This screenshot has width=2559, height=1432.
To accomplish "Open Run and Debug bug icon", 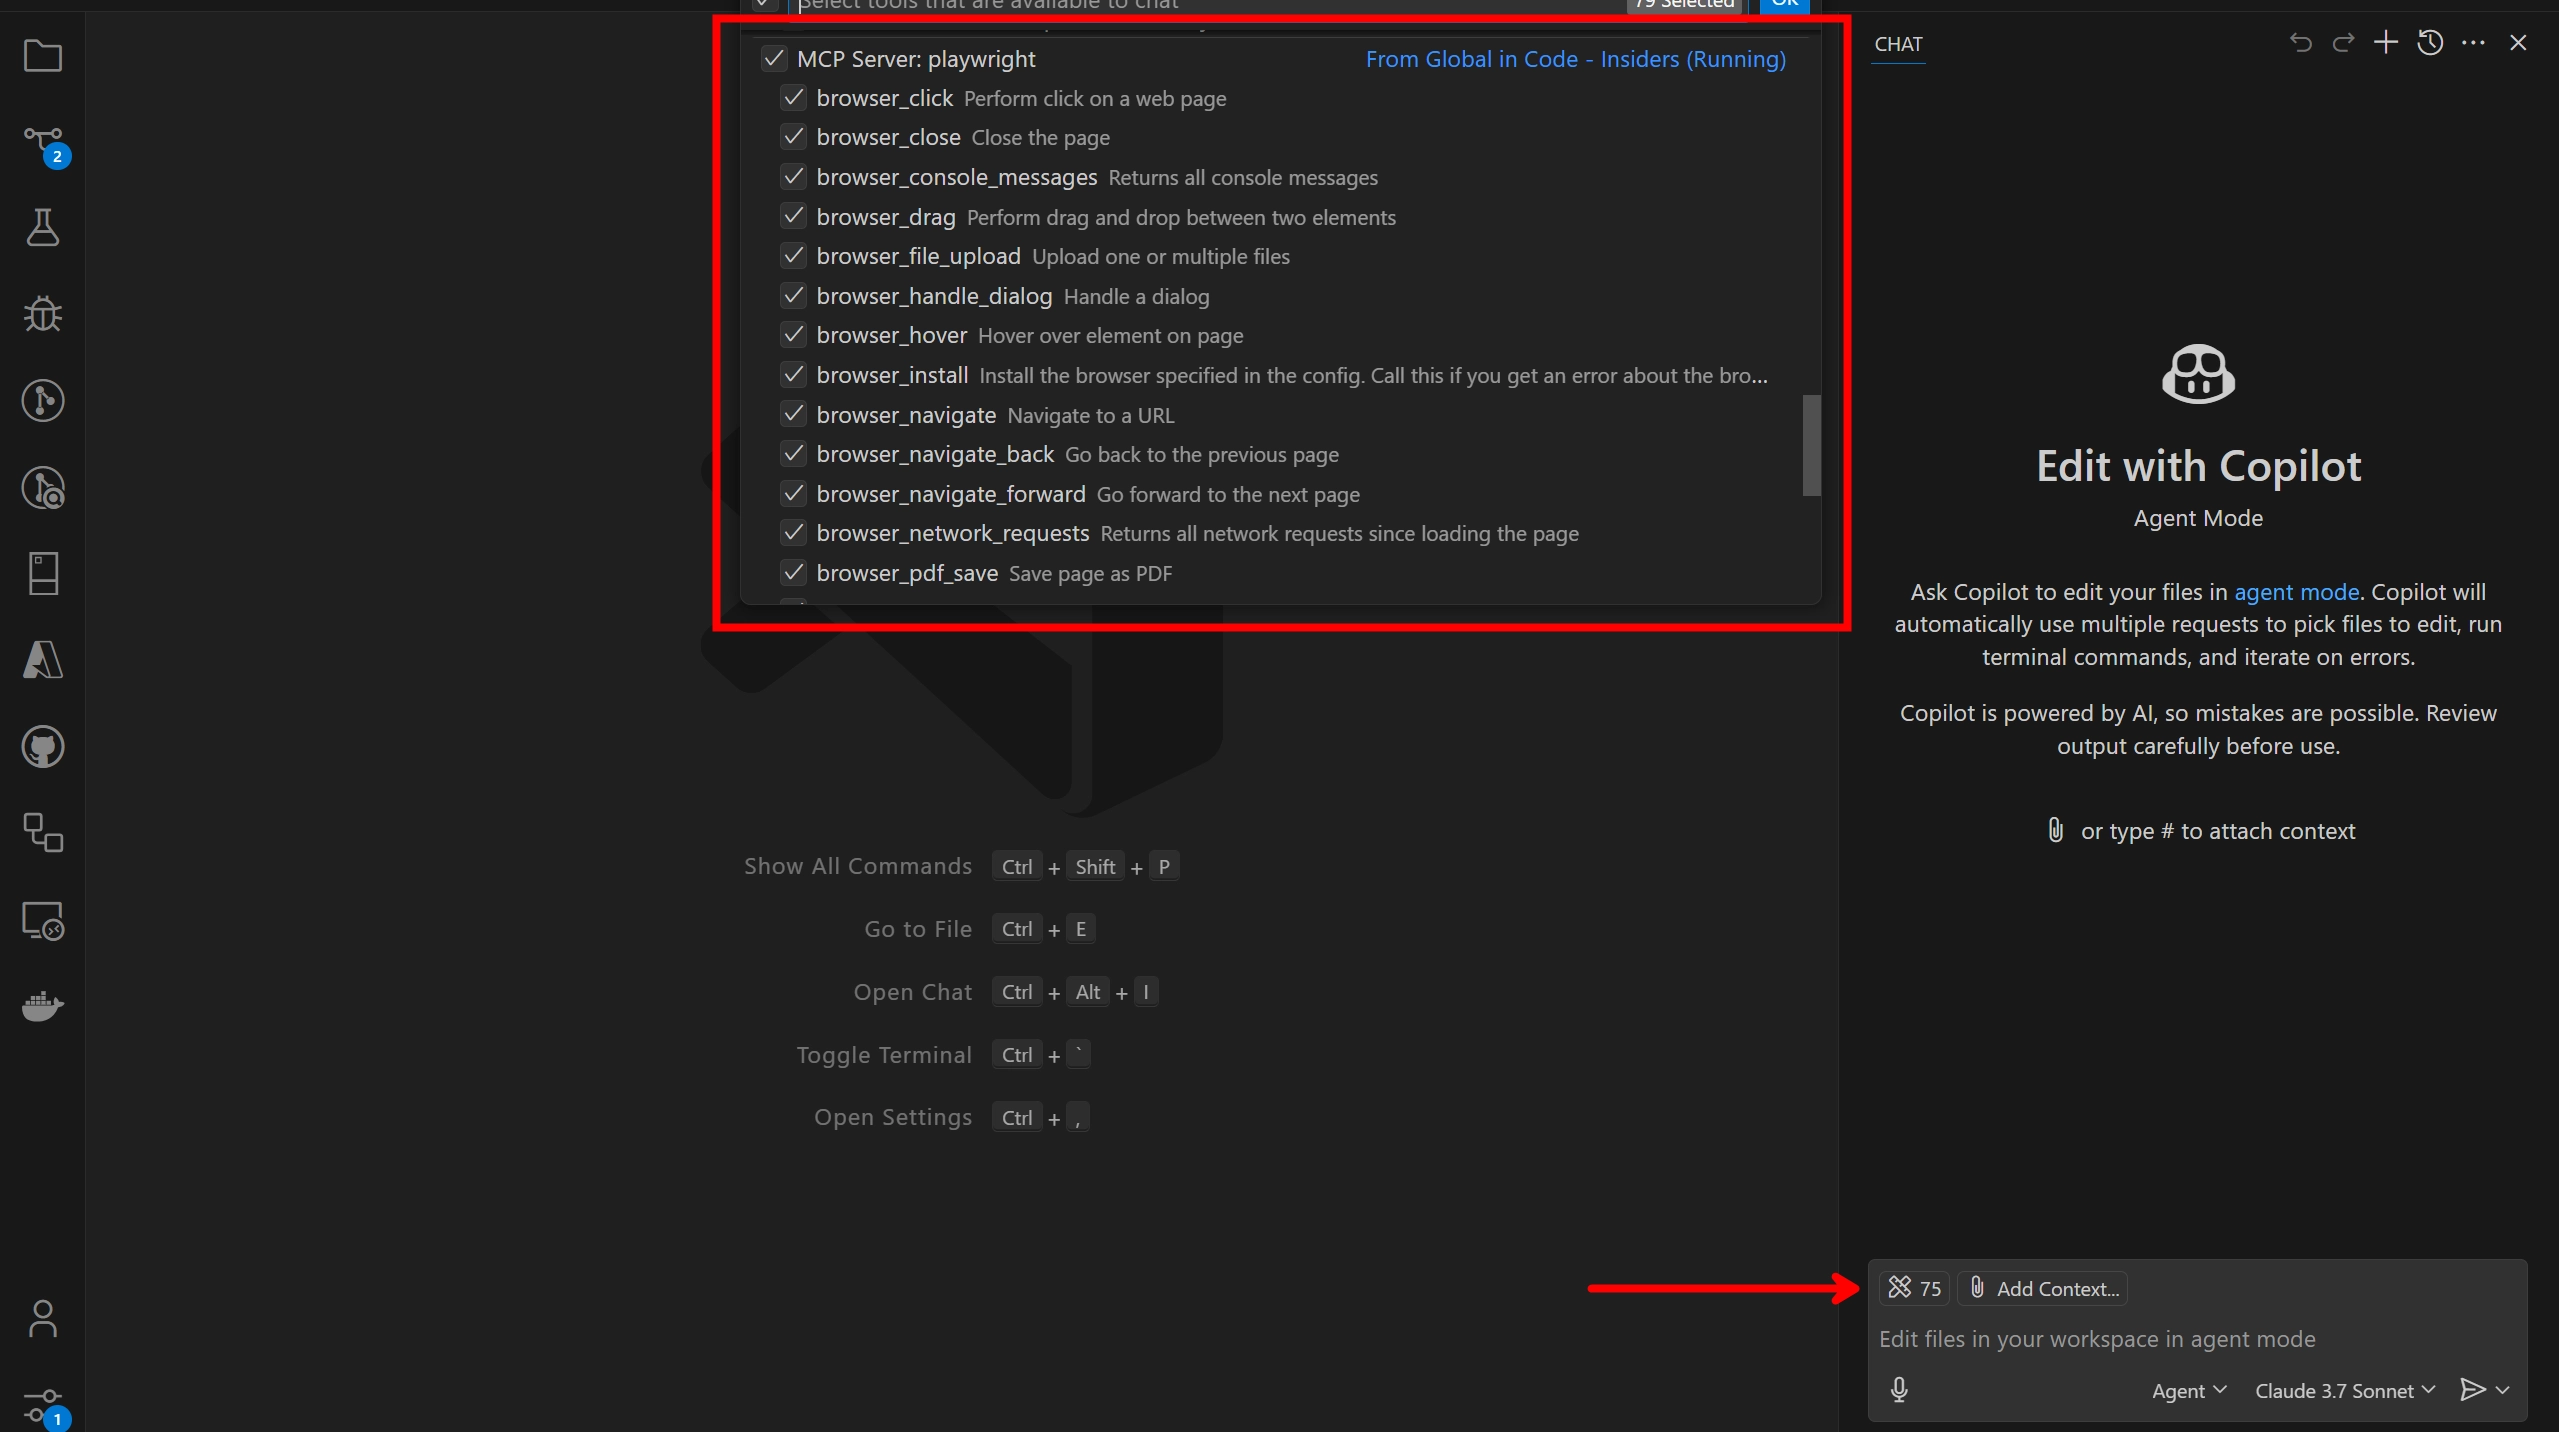I will (x=43, y=314).
